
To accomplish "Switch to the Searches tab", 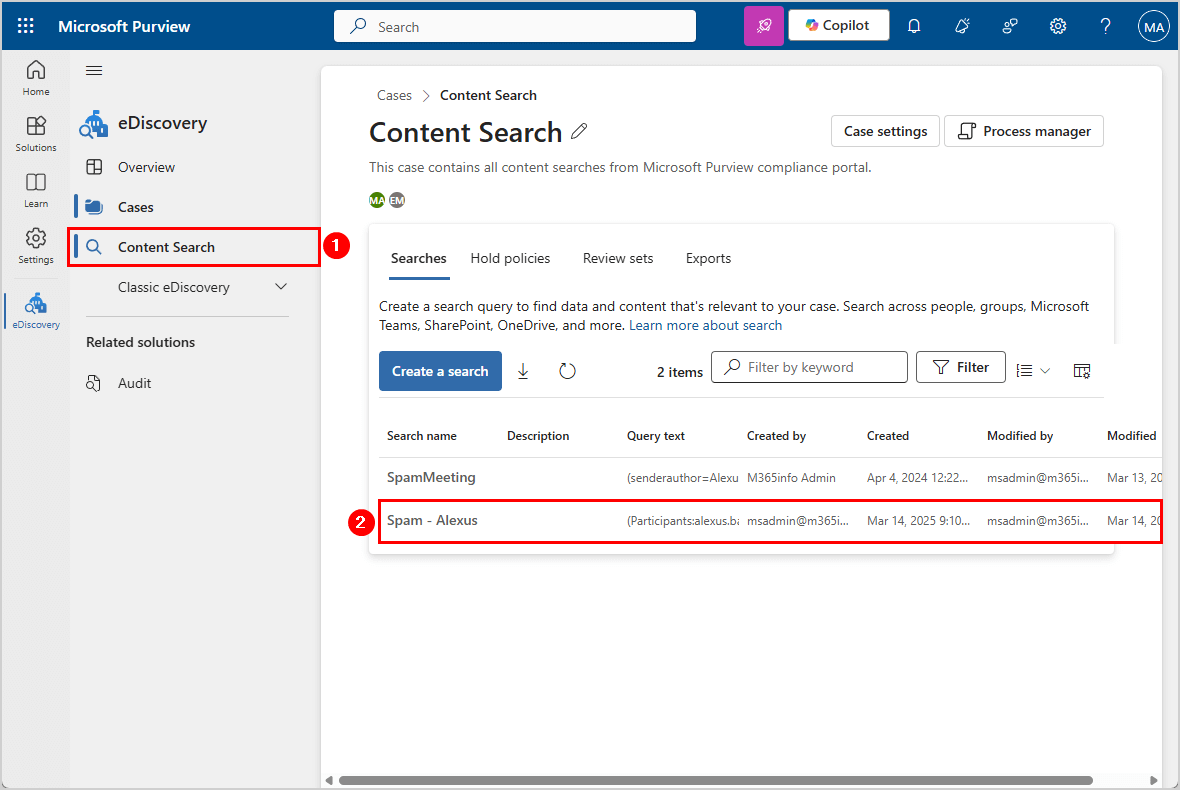I will pyautogui.click(x=418, y=258).
